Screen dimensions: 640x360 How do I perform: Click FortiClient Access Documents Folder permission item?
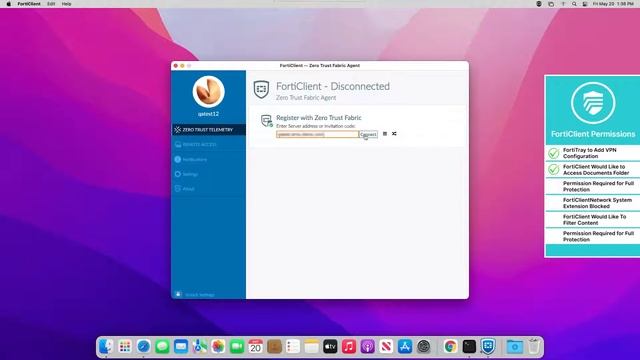point(593,170)
